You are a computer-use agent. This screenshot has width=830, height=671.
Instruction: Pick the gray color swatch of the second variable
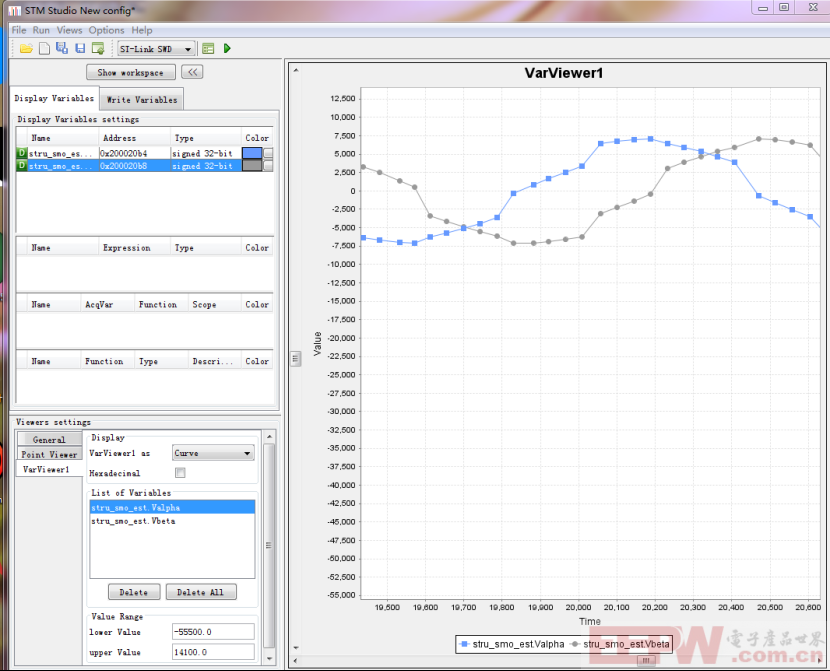pyautogui.click(x=252, y=166)
